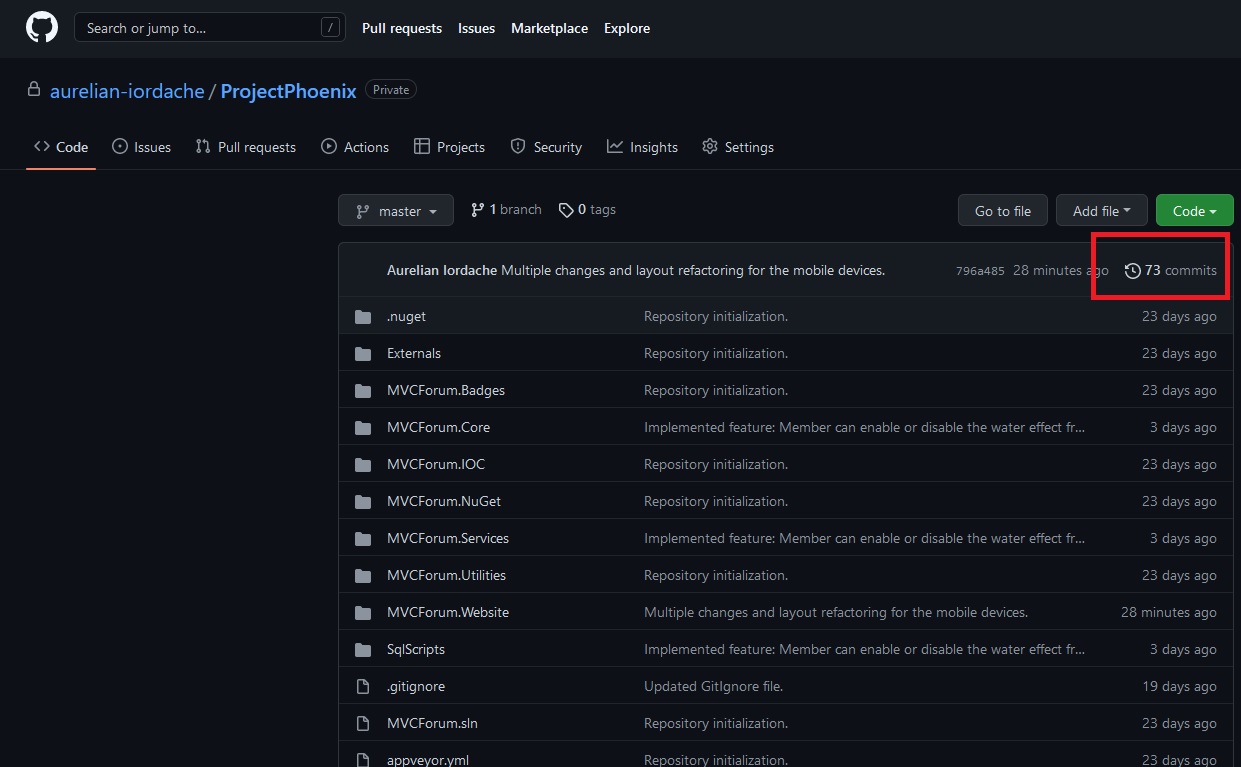Image resolution: width=1241 pixels, height=767 pixels.
Task: Open the MVCForum.NuGet folder
Action: [x=444, y=502]
